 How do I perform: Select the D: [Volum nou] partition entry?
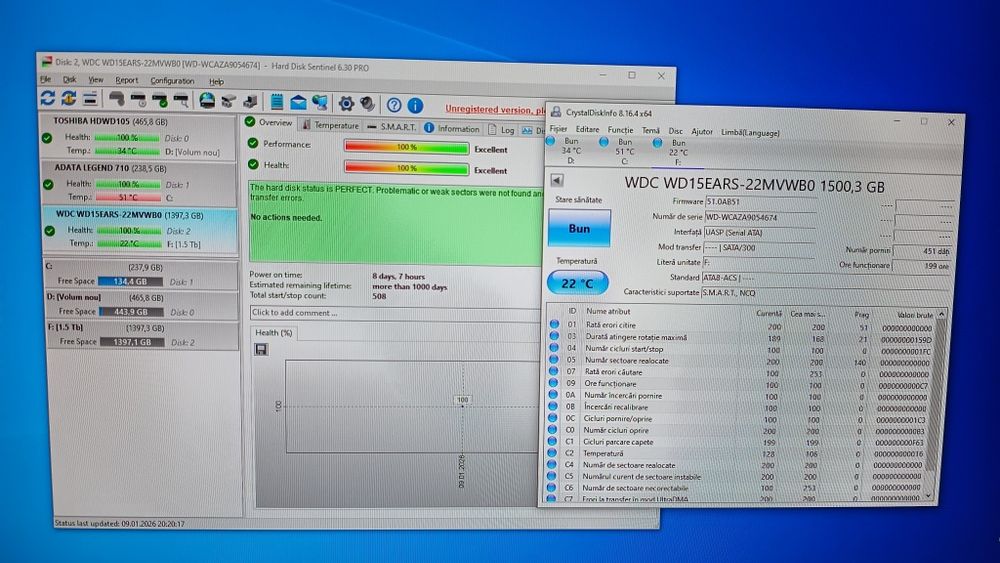pos(142,305)
